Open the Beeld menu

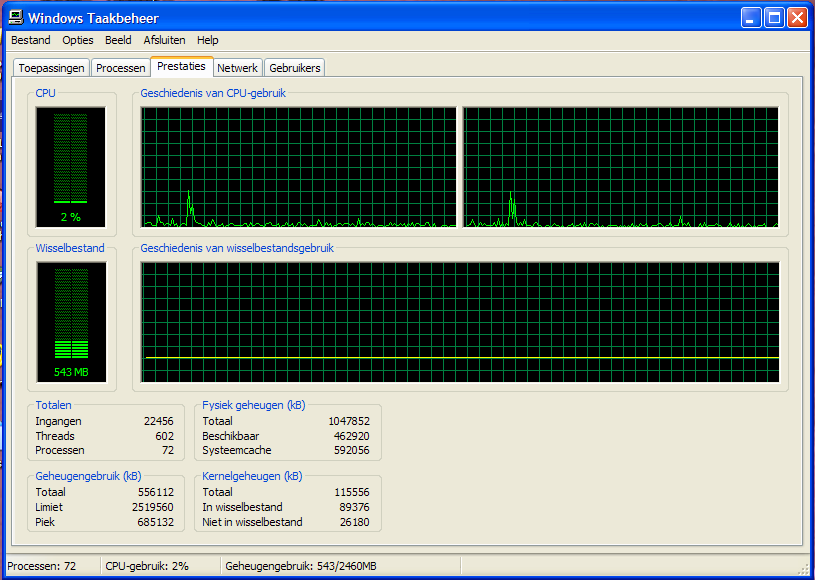(x=118, y=40)
